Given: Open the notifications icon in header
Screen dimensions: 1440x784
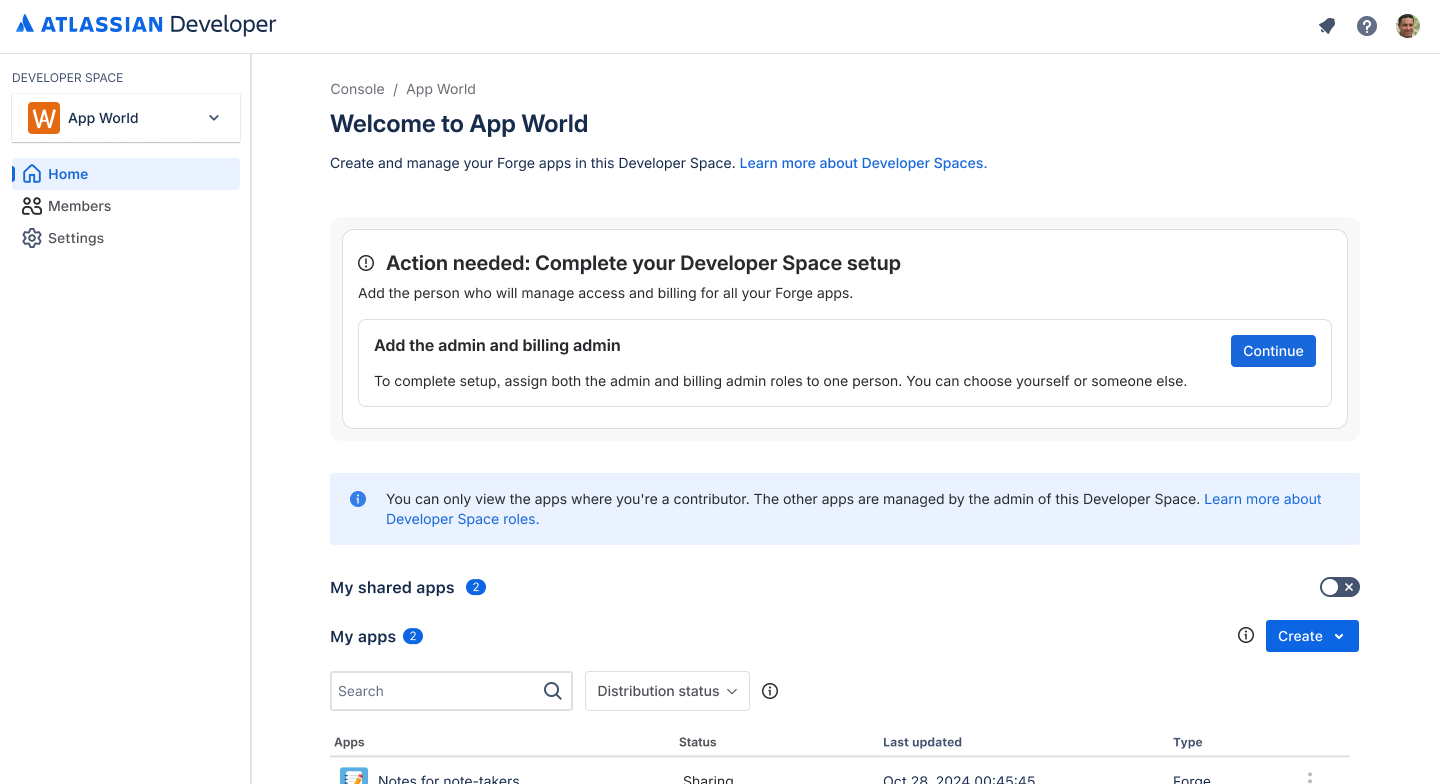Looking at the screenshot, I should pyautogui.click(x=1327, y=26).
